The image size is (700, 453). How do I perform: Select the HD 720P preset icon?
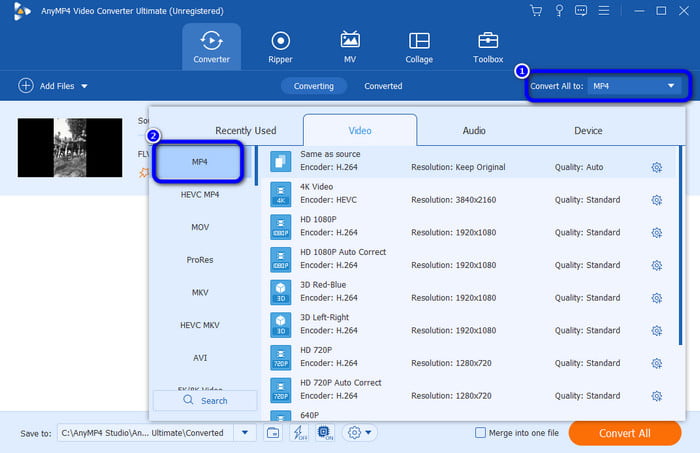(281, 357)
